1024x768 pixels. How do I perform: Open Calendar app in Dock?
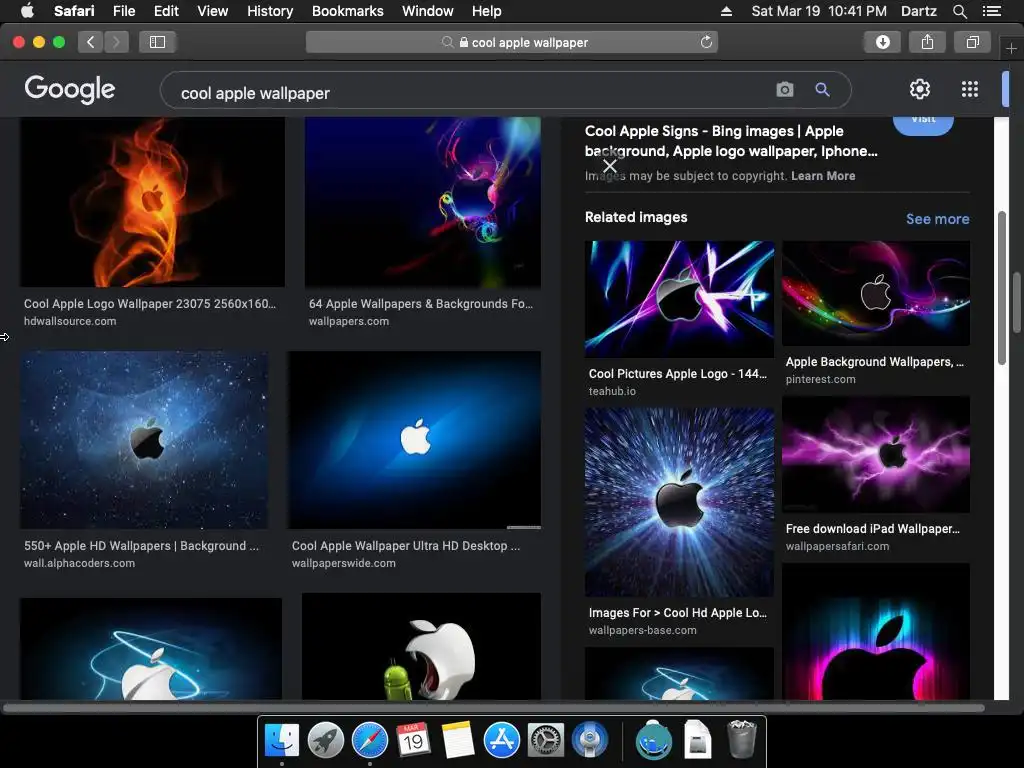[x=413, y=740]
